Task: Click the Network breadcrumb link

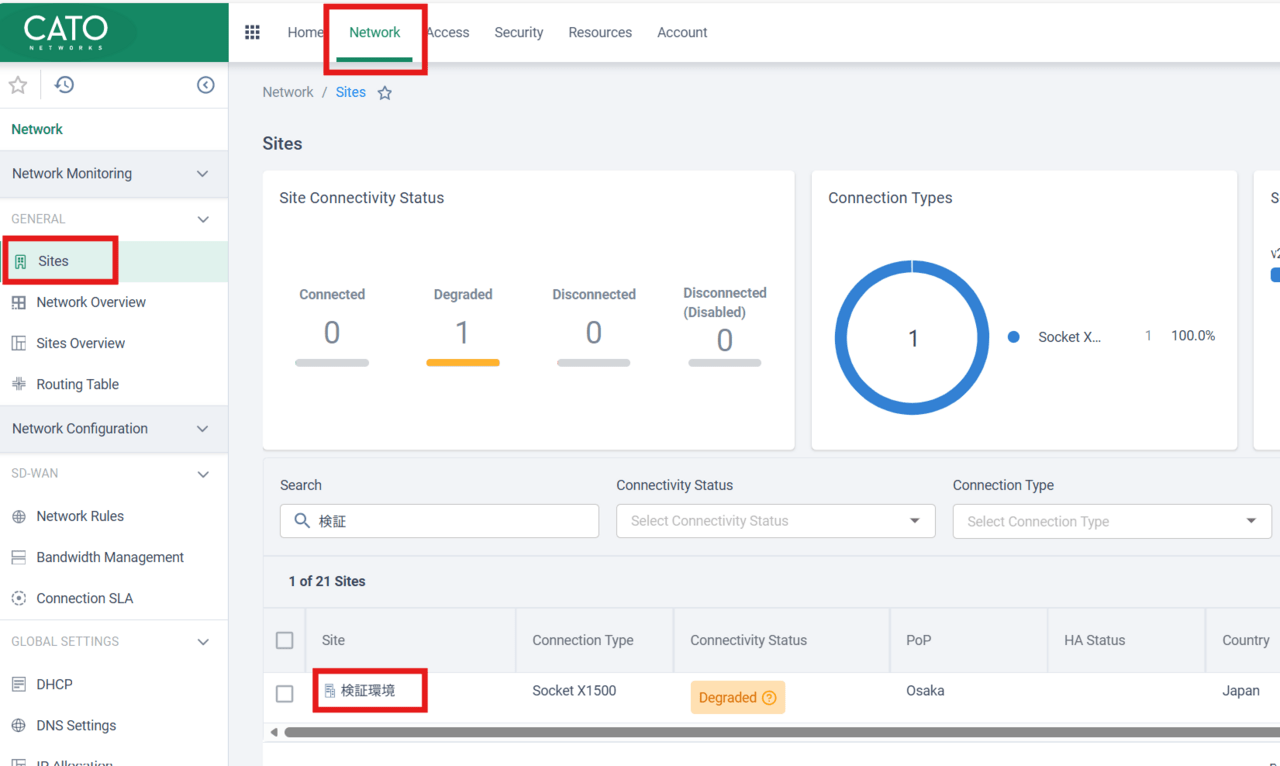Action: coord(288,92)
